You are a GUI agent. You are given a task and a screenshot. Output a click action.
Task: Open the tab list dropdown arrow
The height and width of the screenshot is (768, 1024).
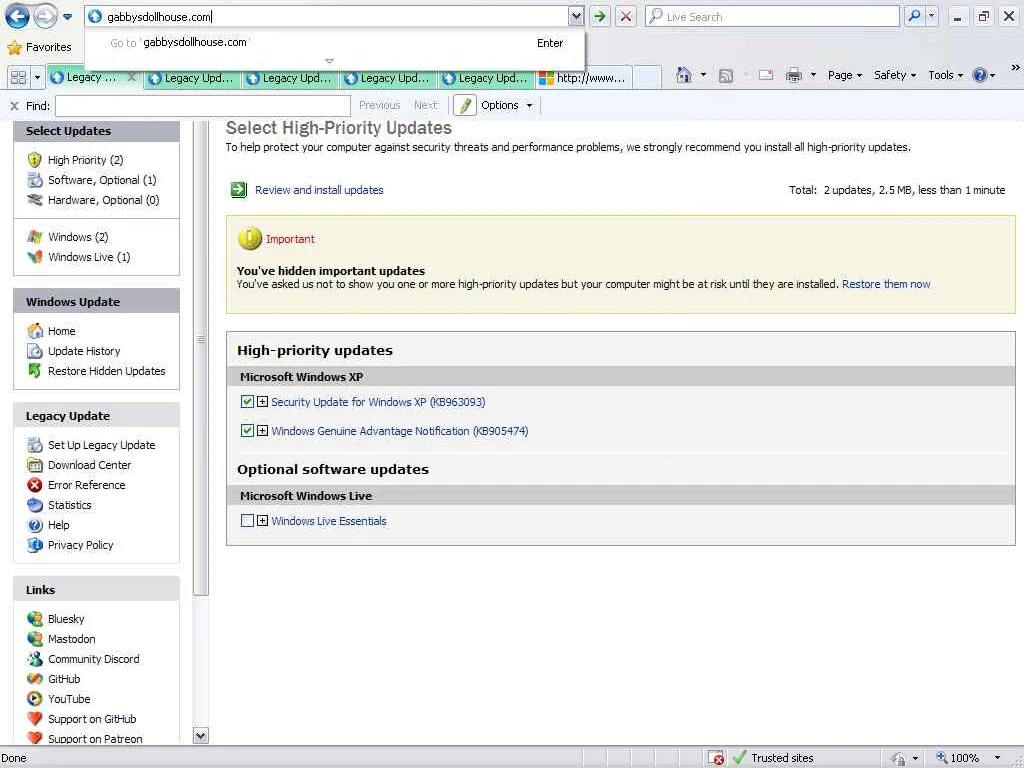[x=37, y=77]
